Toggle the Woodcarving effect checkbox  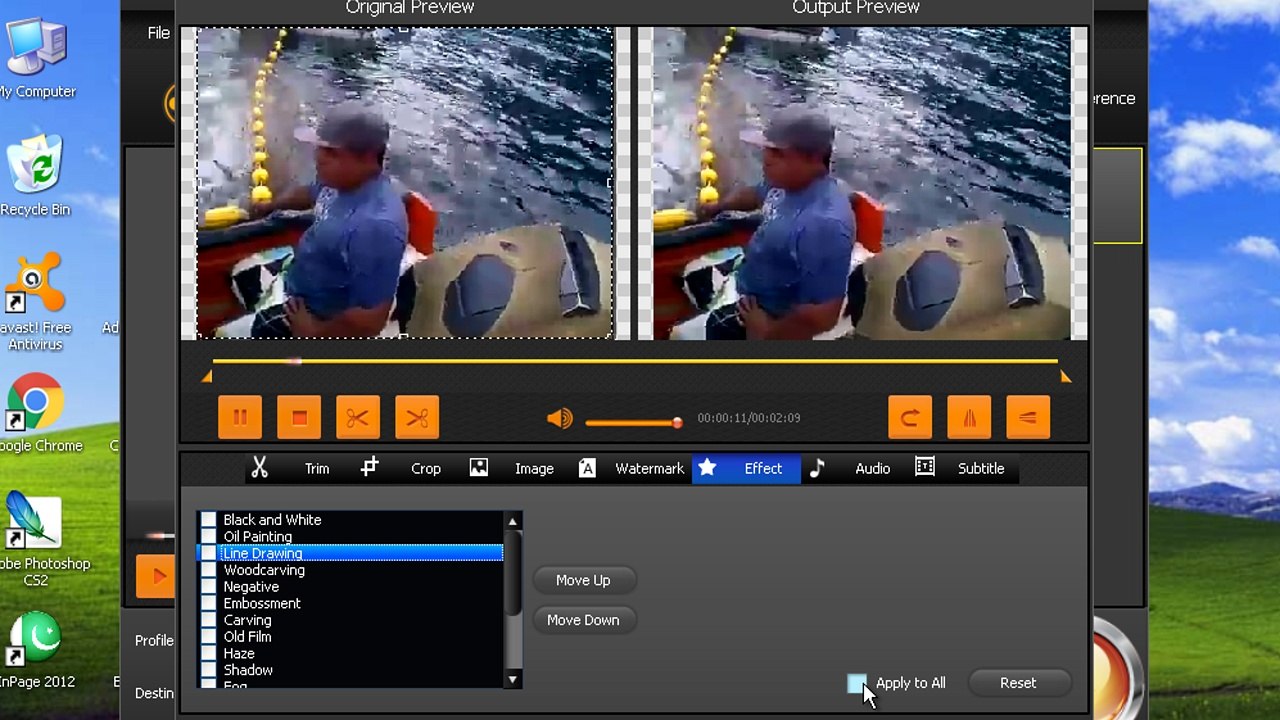pos(208,570)
